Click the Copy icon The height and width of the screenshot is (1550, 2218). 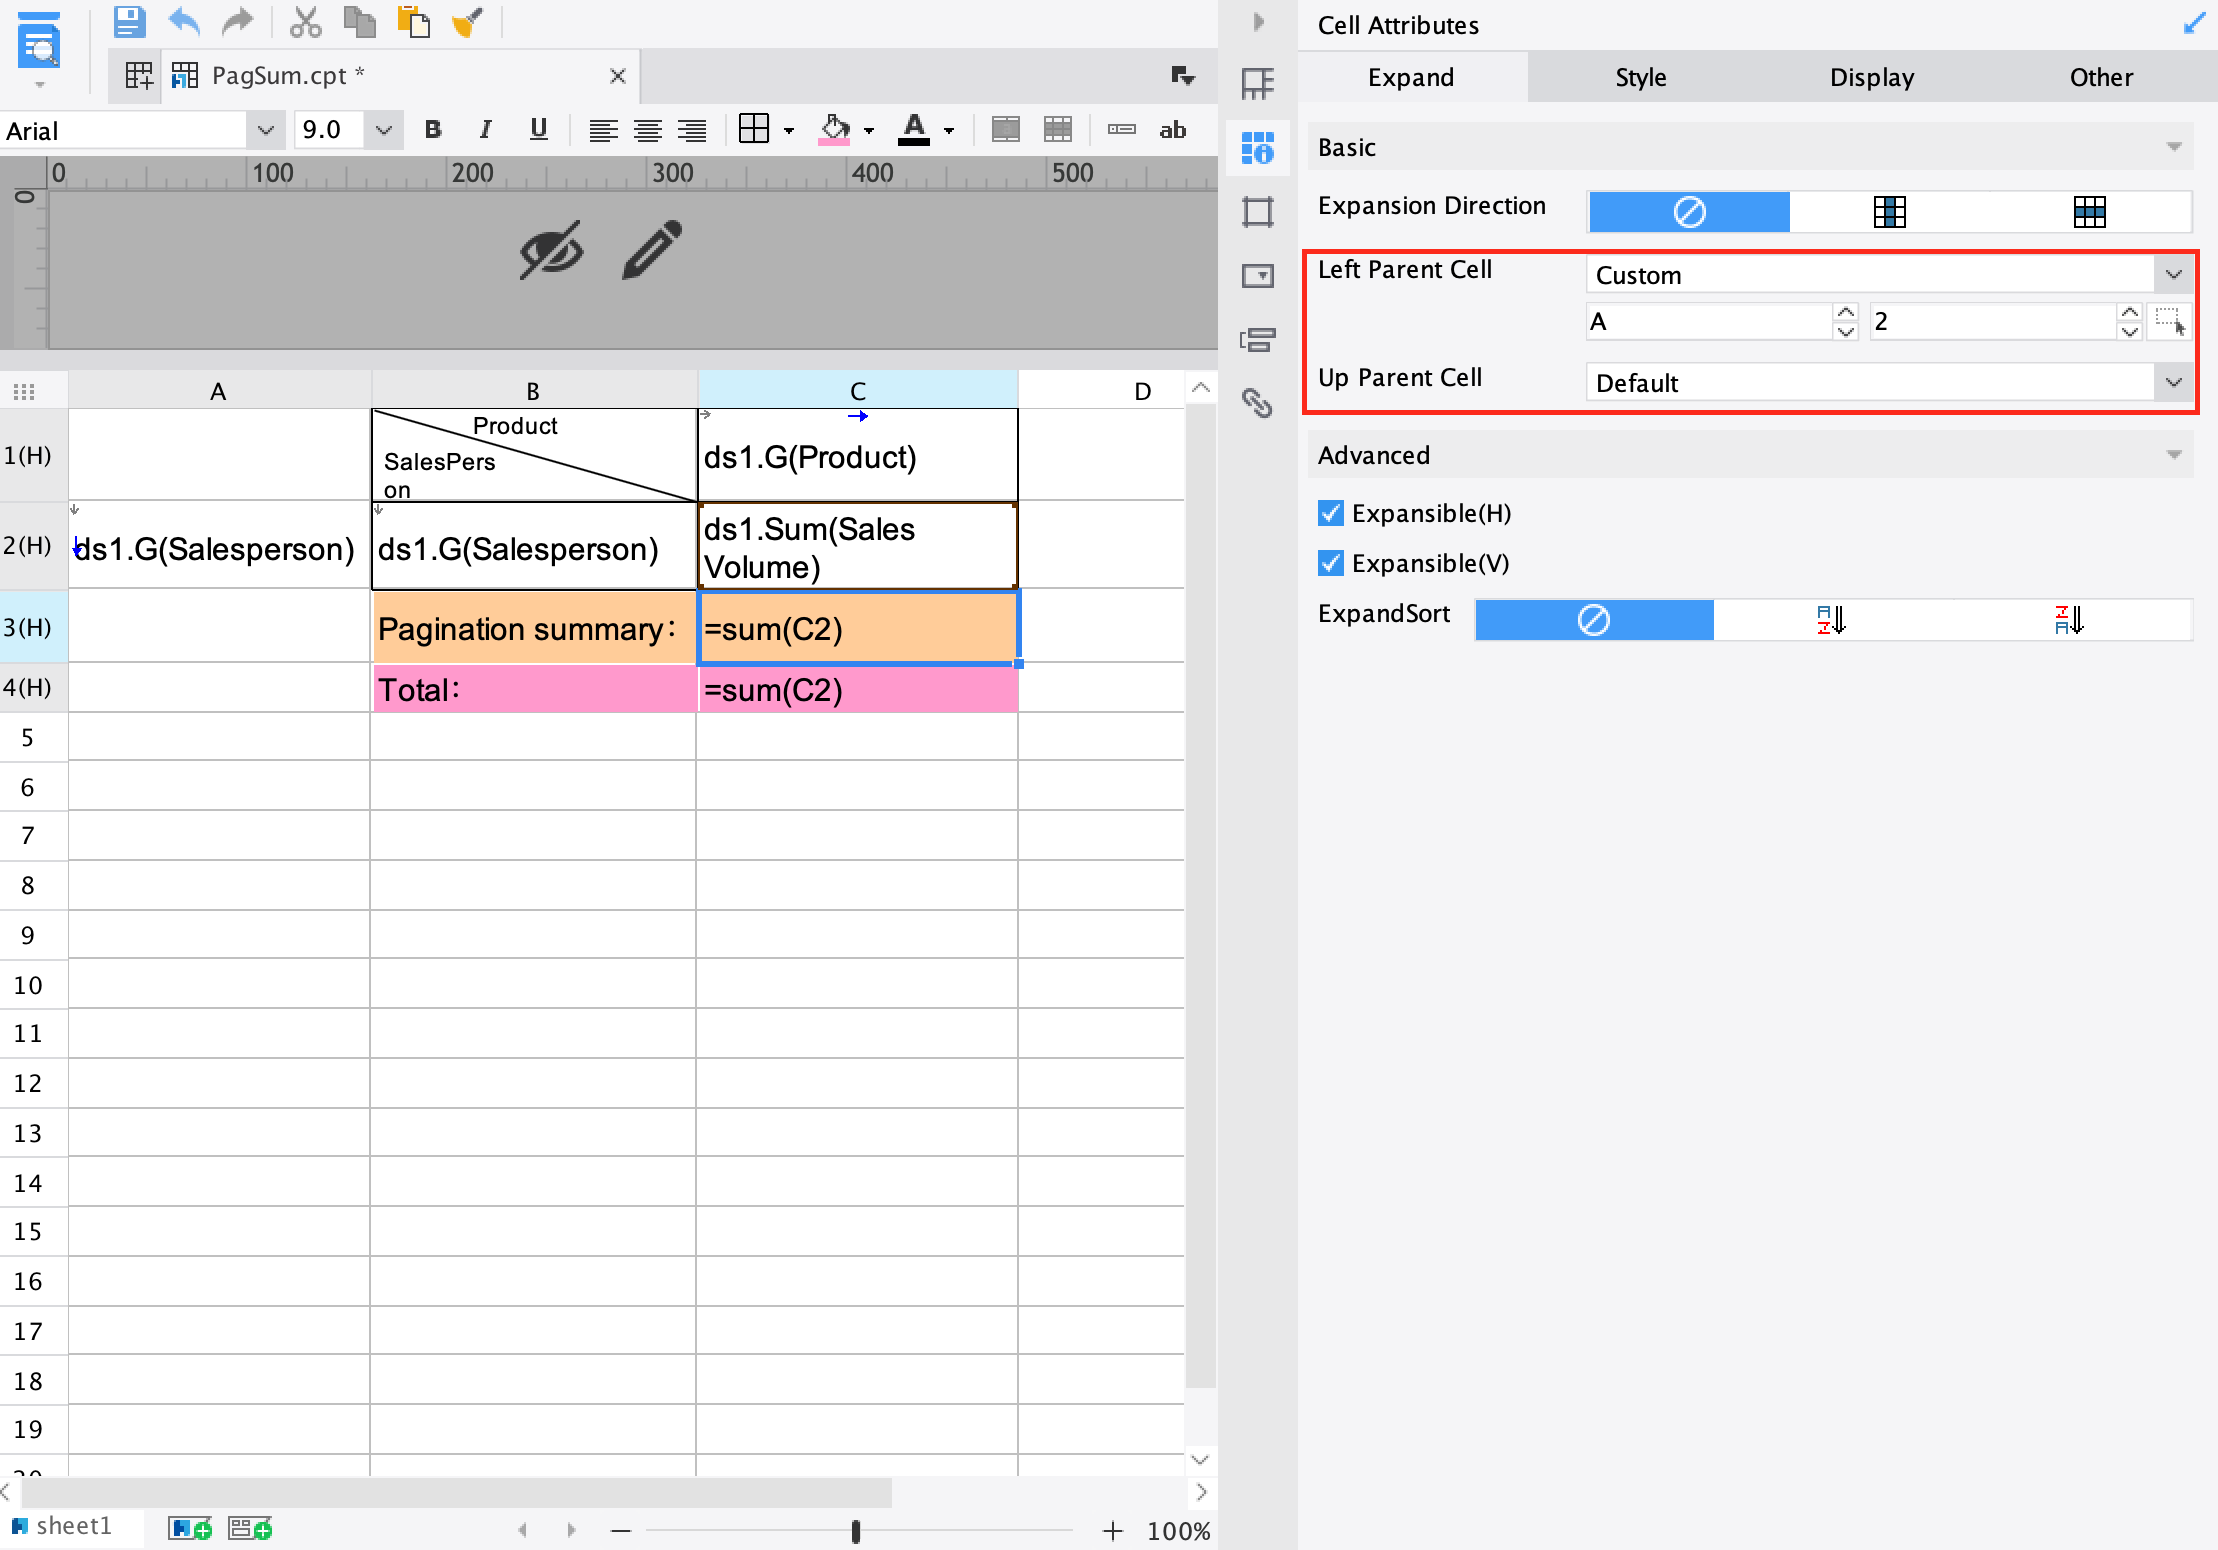point(359,21)
